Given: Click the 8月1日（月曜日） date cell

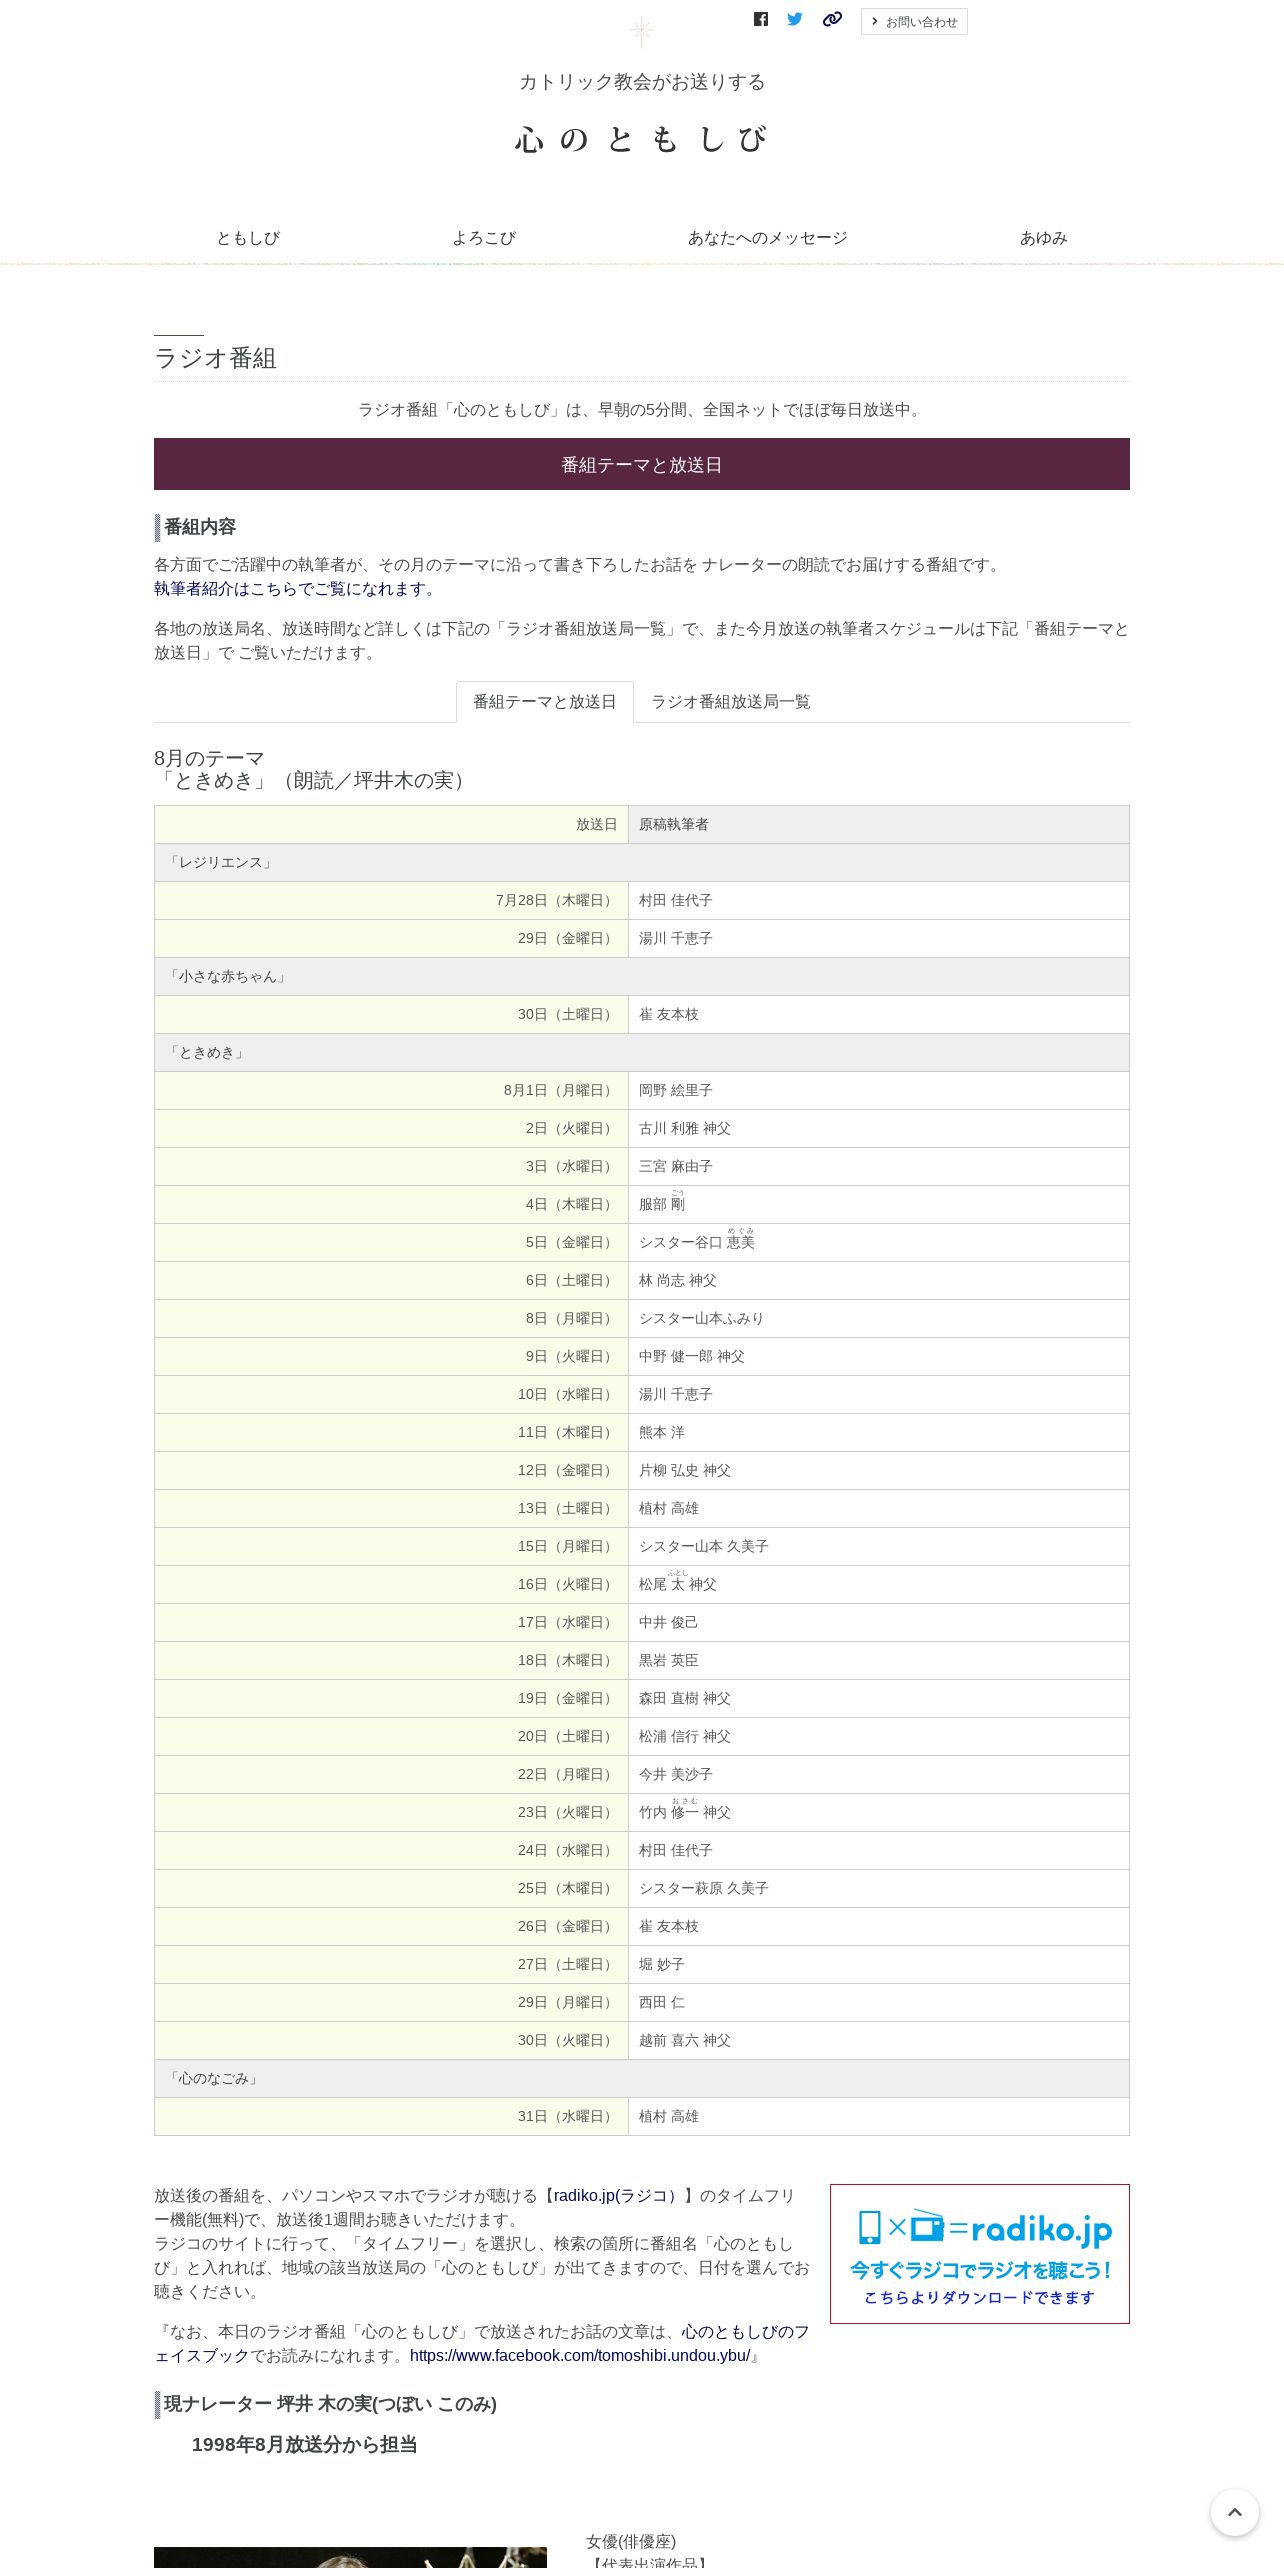Looking at the screenshot, I should (392, 1091).
